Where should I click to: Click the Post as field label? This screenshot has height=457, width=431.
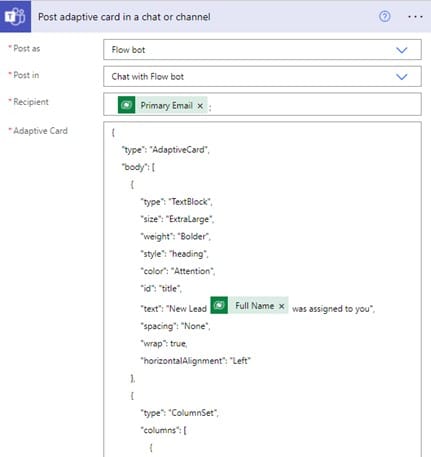[27, 48]
